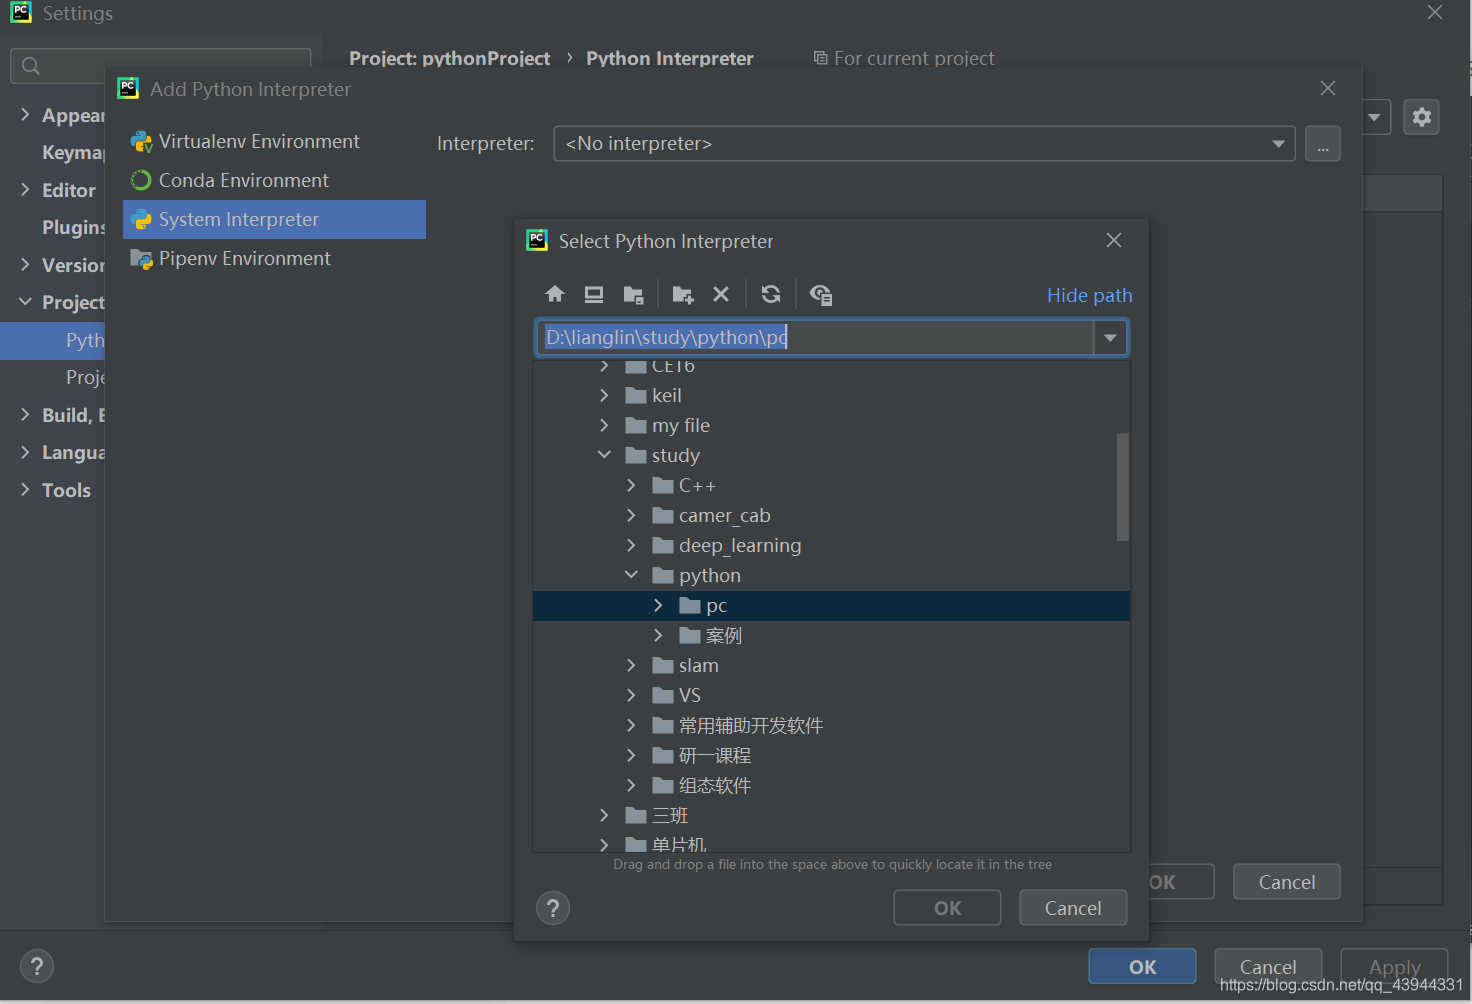Click the browse '...' button next to Interpreter
Image resolution: width=1472 pixels, height=1004 pixels.
coord(1323,144)
